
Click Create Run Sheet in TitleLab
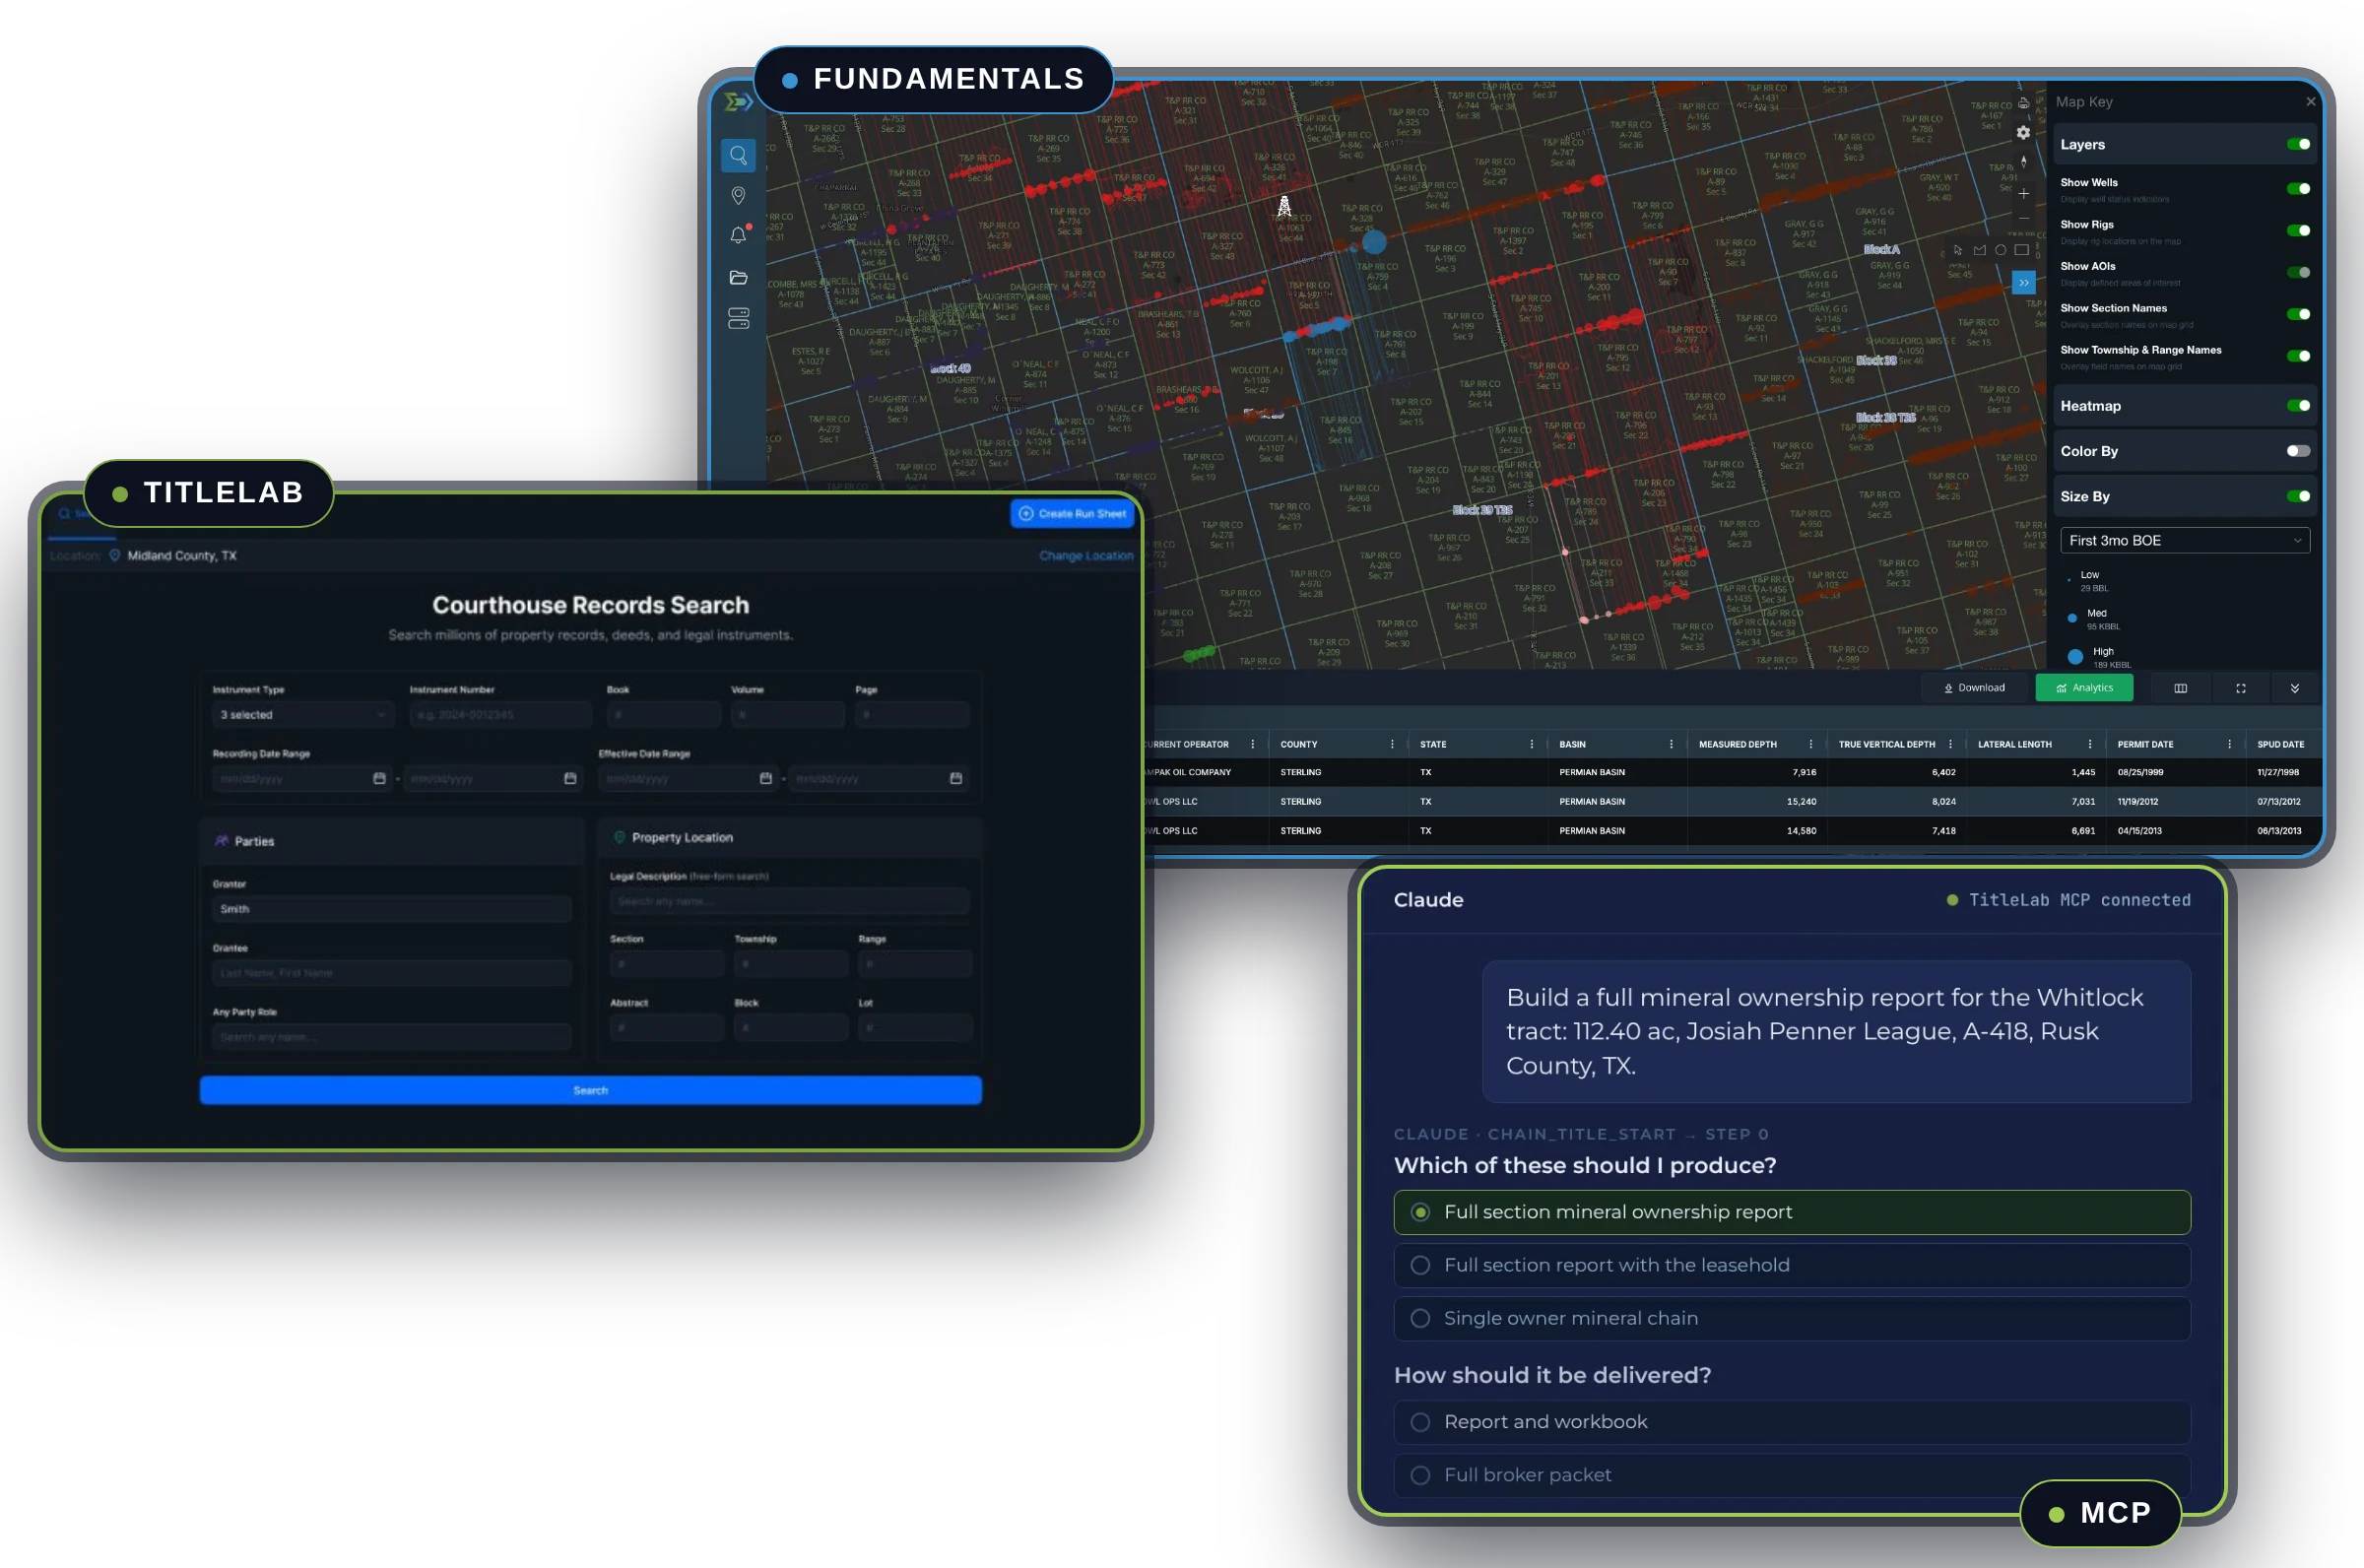click(1071, 513)
